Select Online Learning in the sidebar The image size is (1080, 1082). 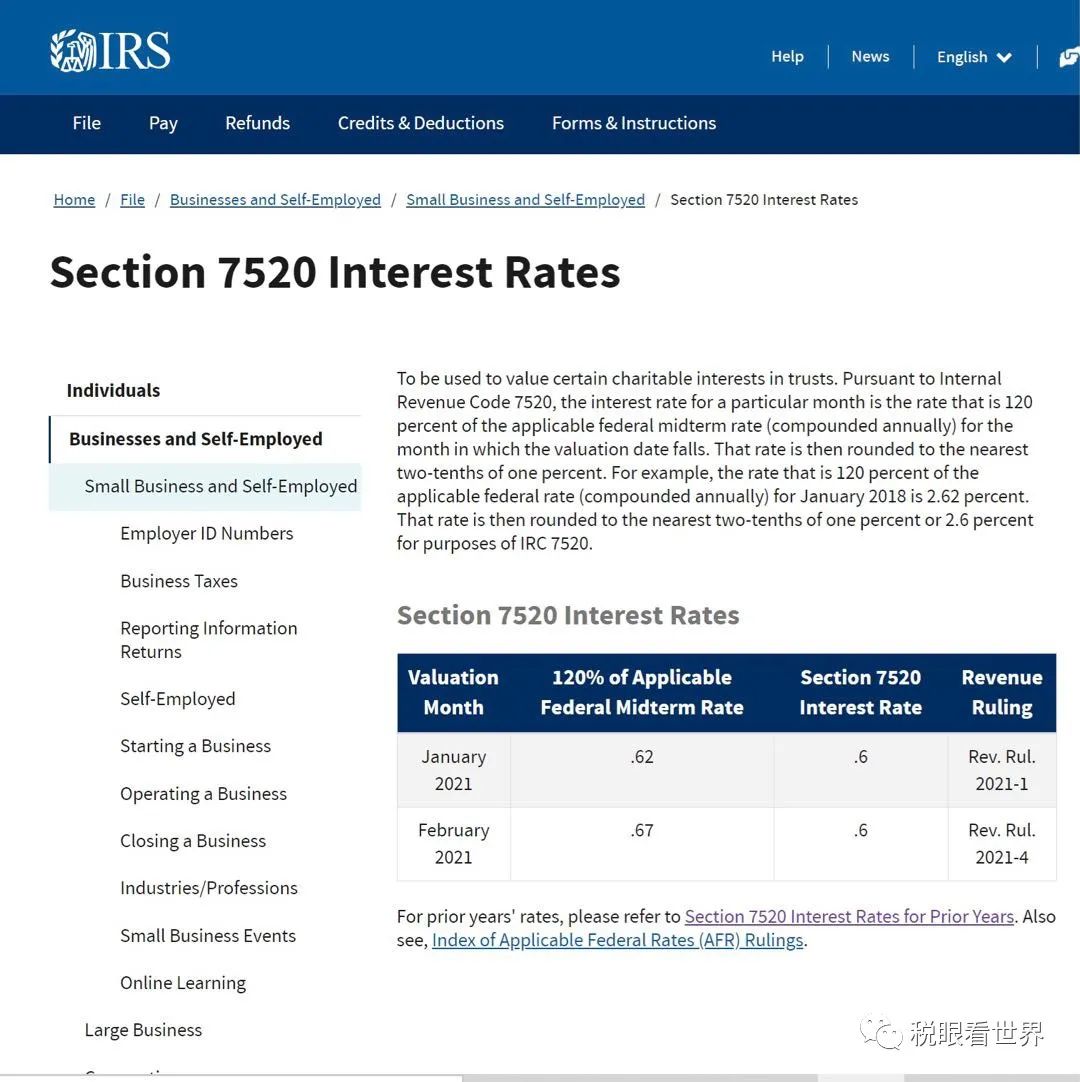pos(183,983)
